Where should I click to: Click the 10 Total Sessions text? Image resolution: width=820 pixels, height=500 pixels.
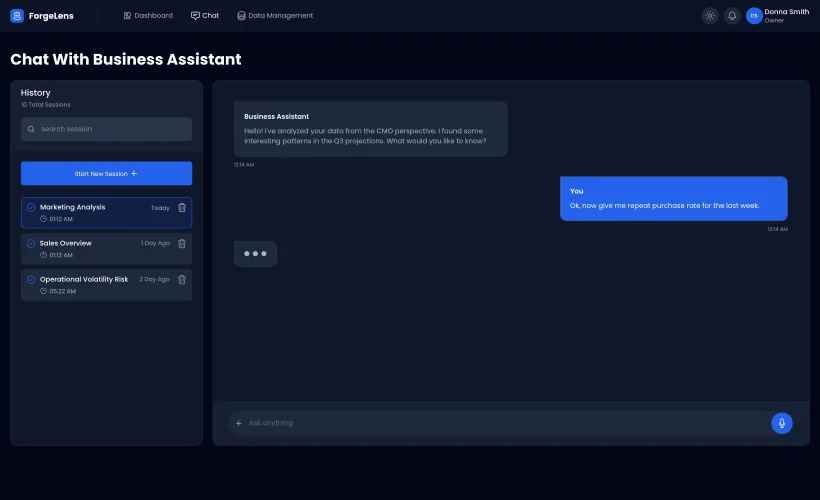click(45, 105)
